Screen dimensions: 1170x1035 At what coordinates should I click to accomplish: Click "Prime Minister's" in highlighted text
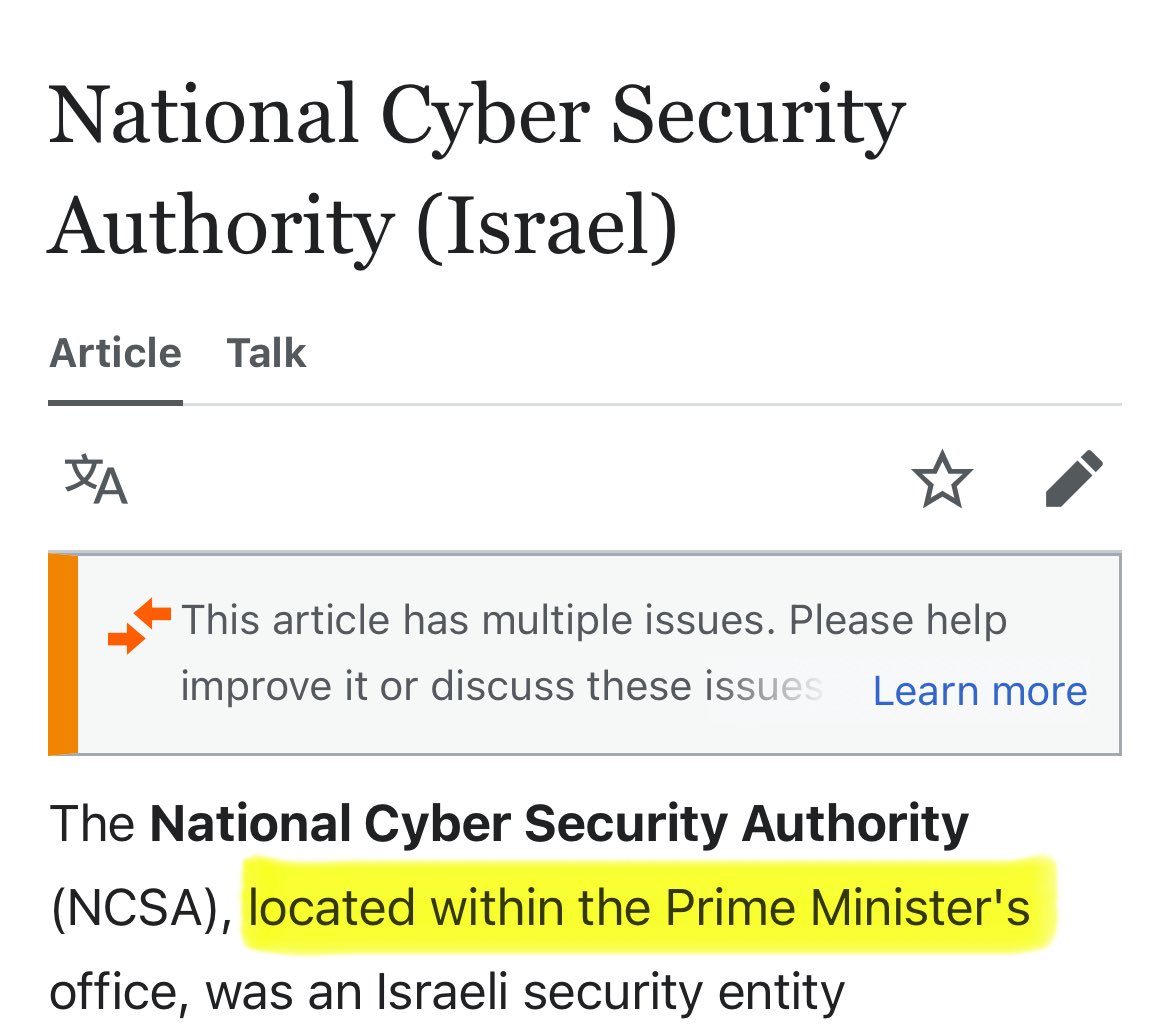tap(848, 909)
